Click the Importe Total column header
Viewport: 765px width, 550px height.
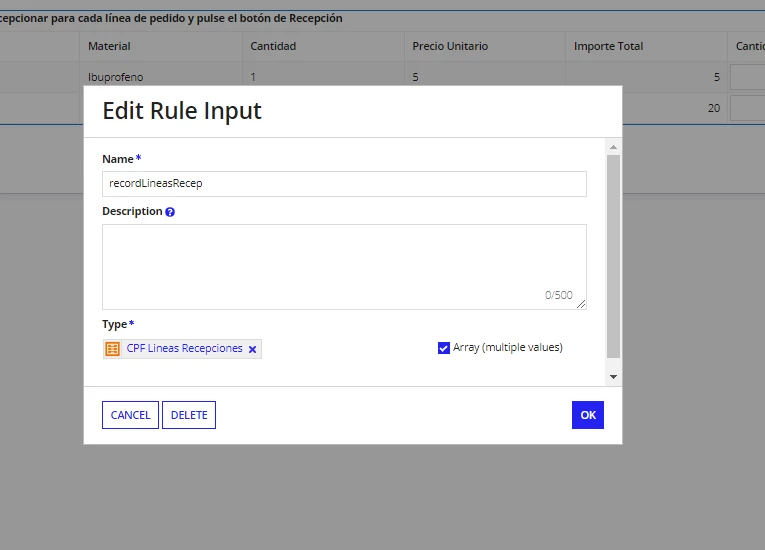[608, 46]
